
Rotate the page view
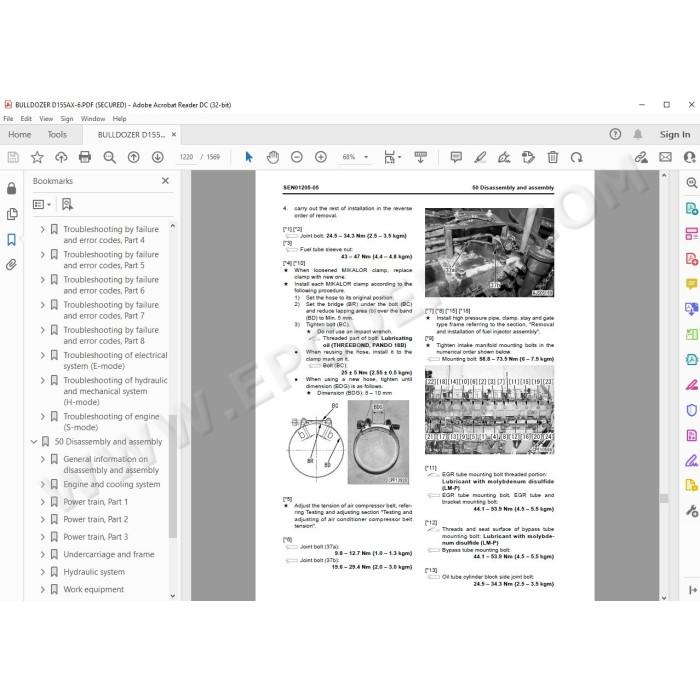coord(577,157)
